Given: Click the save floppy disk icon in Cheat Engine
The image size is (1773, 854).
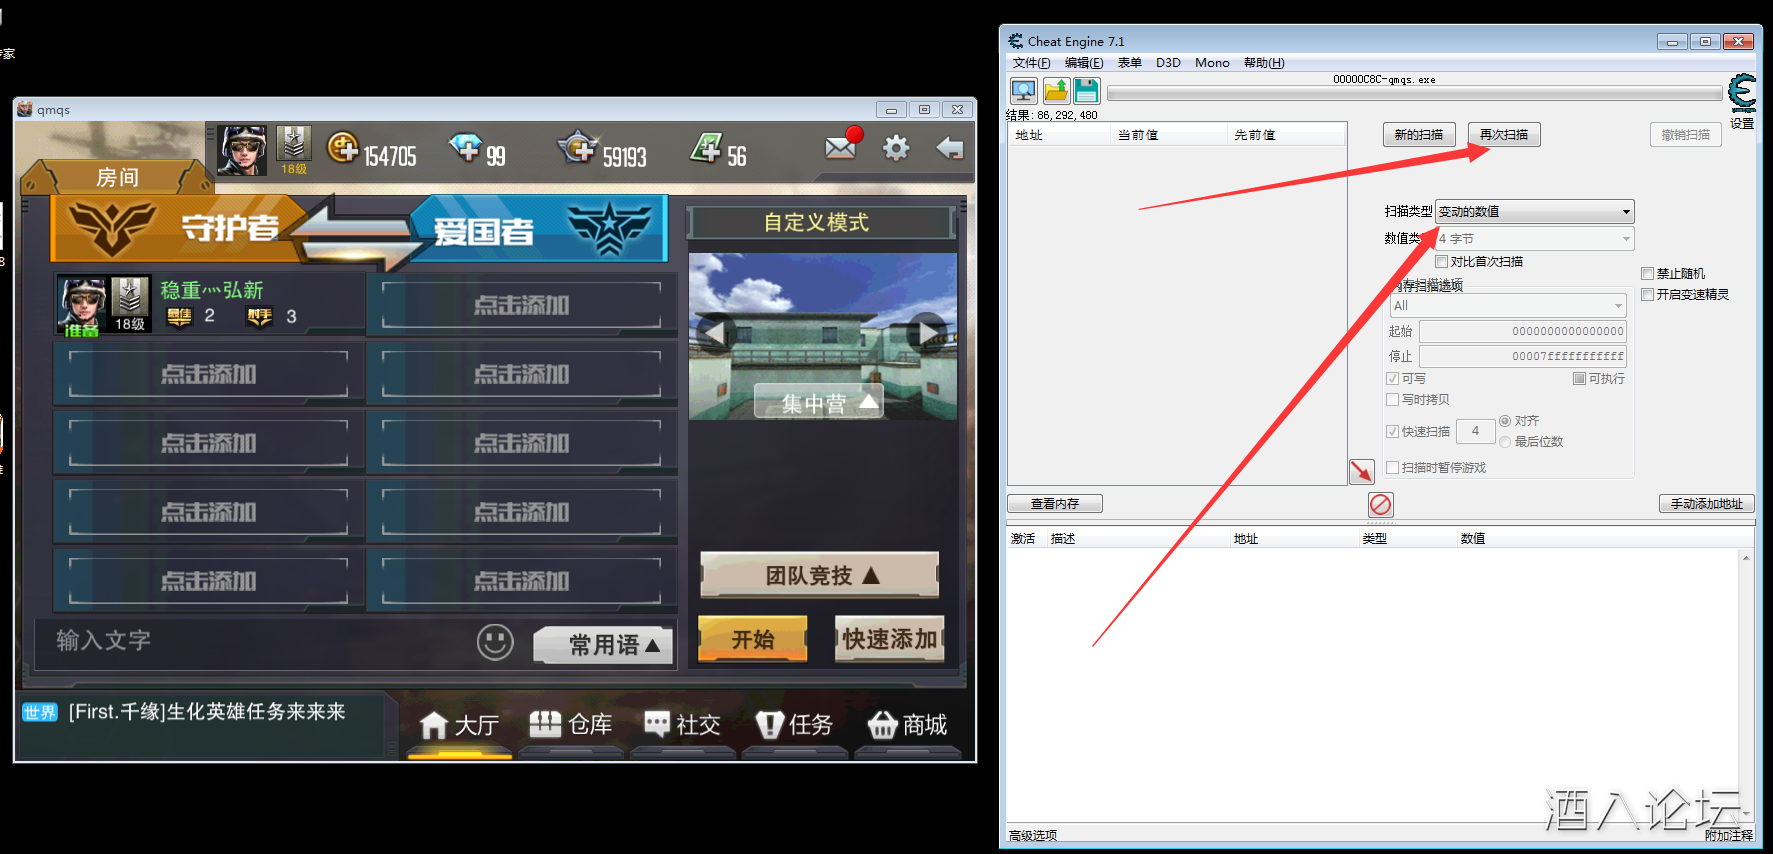Looking at the screenshot, I should tap(1087, 92).
